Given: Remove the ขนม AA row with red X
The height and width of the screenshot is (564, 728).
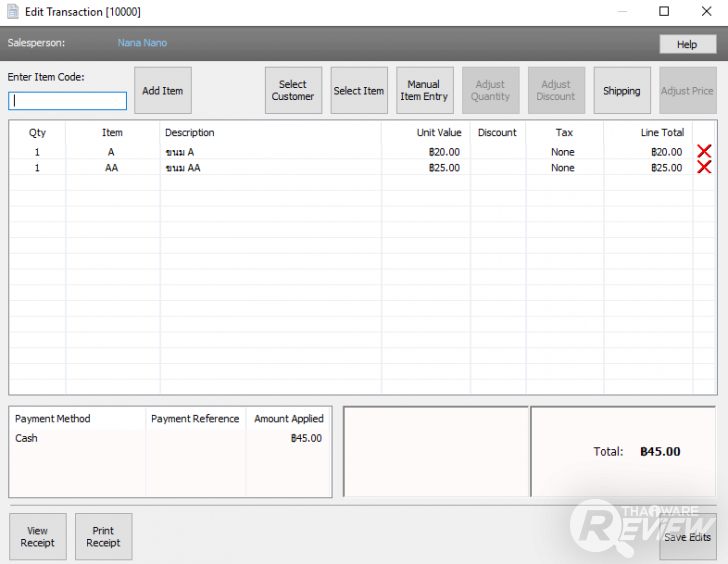Looking at the screenshot, I should (x=704, y=167).
